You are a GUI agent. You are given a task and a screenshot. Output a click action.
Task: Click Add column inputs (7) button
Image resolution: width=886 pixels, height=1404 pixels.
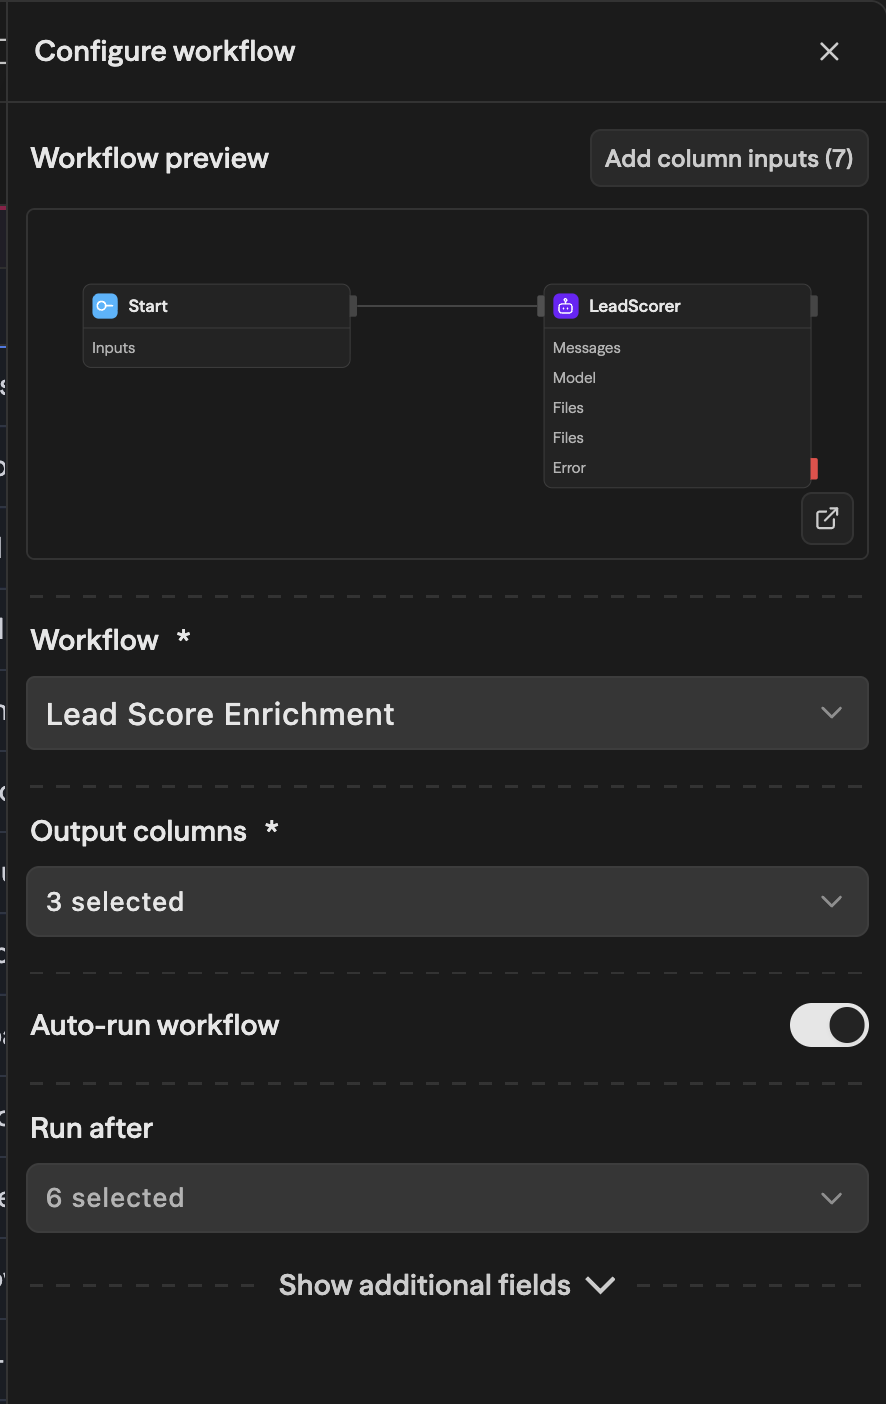pos(729,158)
